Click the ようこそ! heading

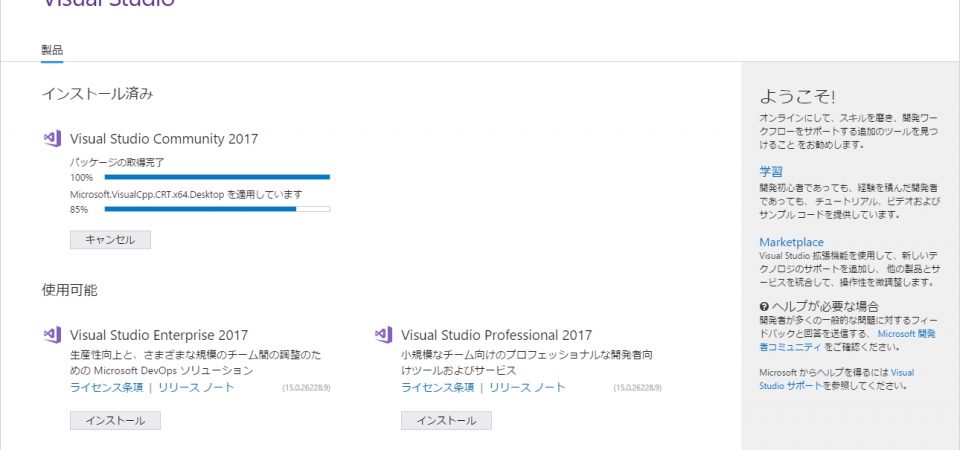797,96
